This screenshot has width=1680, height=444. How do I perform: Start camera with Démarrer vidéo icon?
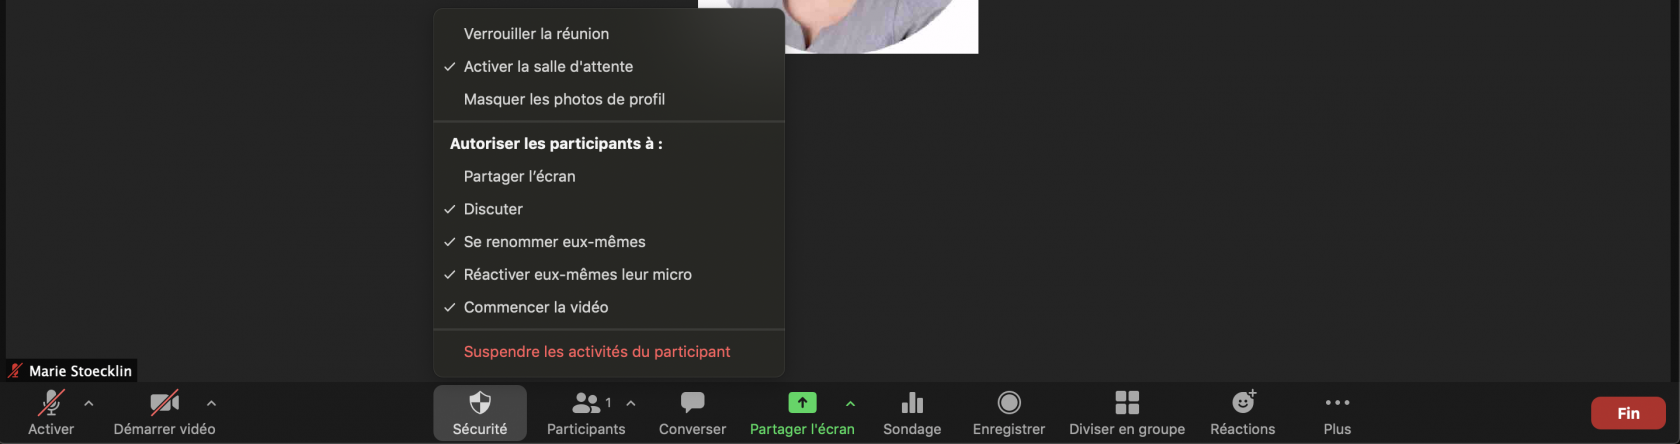165,403
